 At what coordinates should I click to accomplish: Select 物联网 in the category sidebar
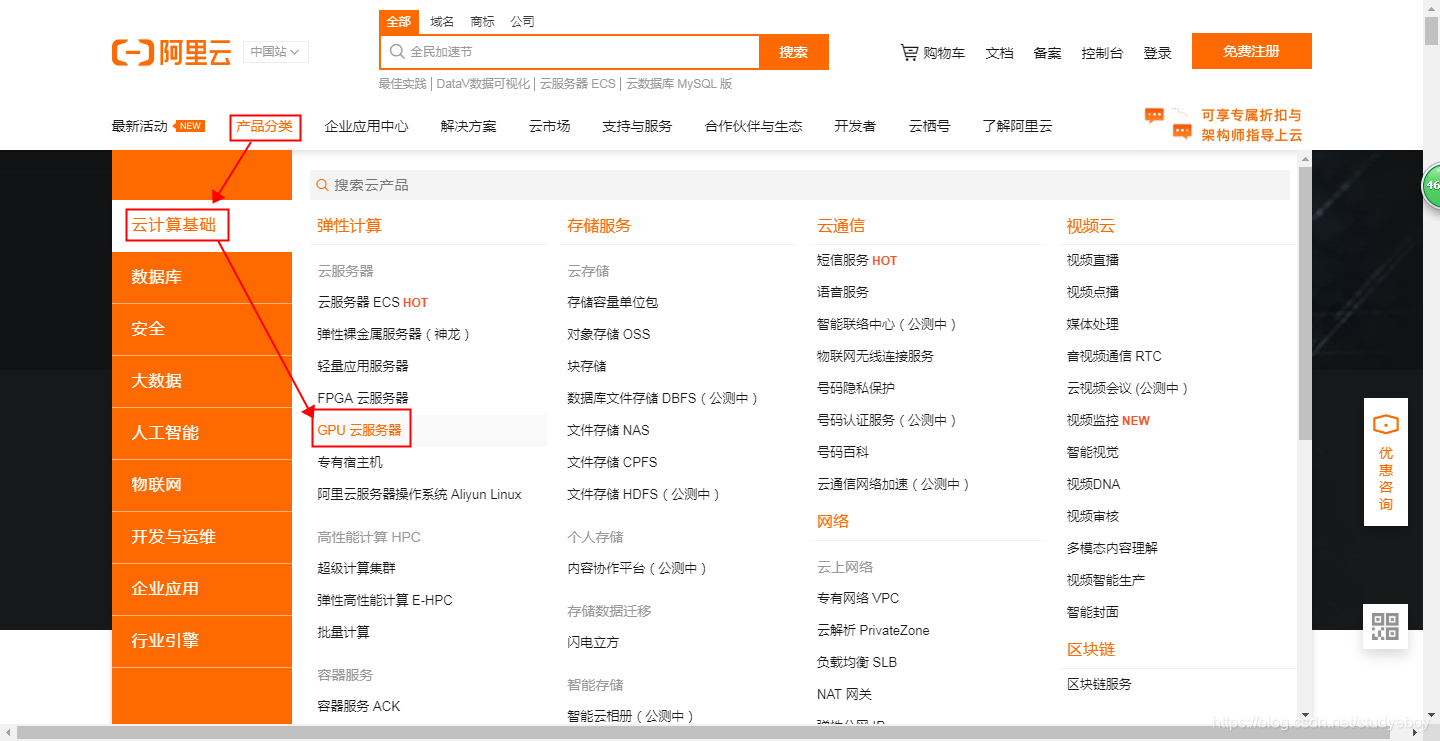(202, 485)
